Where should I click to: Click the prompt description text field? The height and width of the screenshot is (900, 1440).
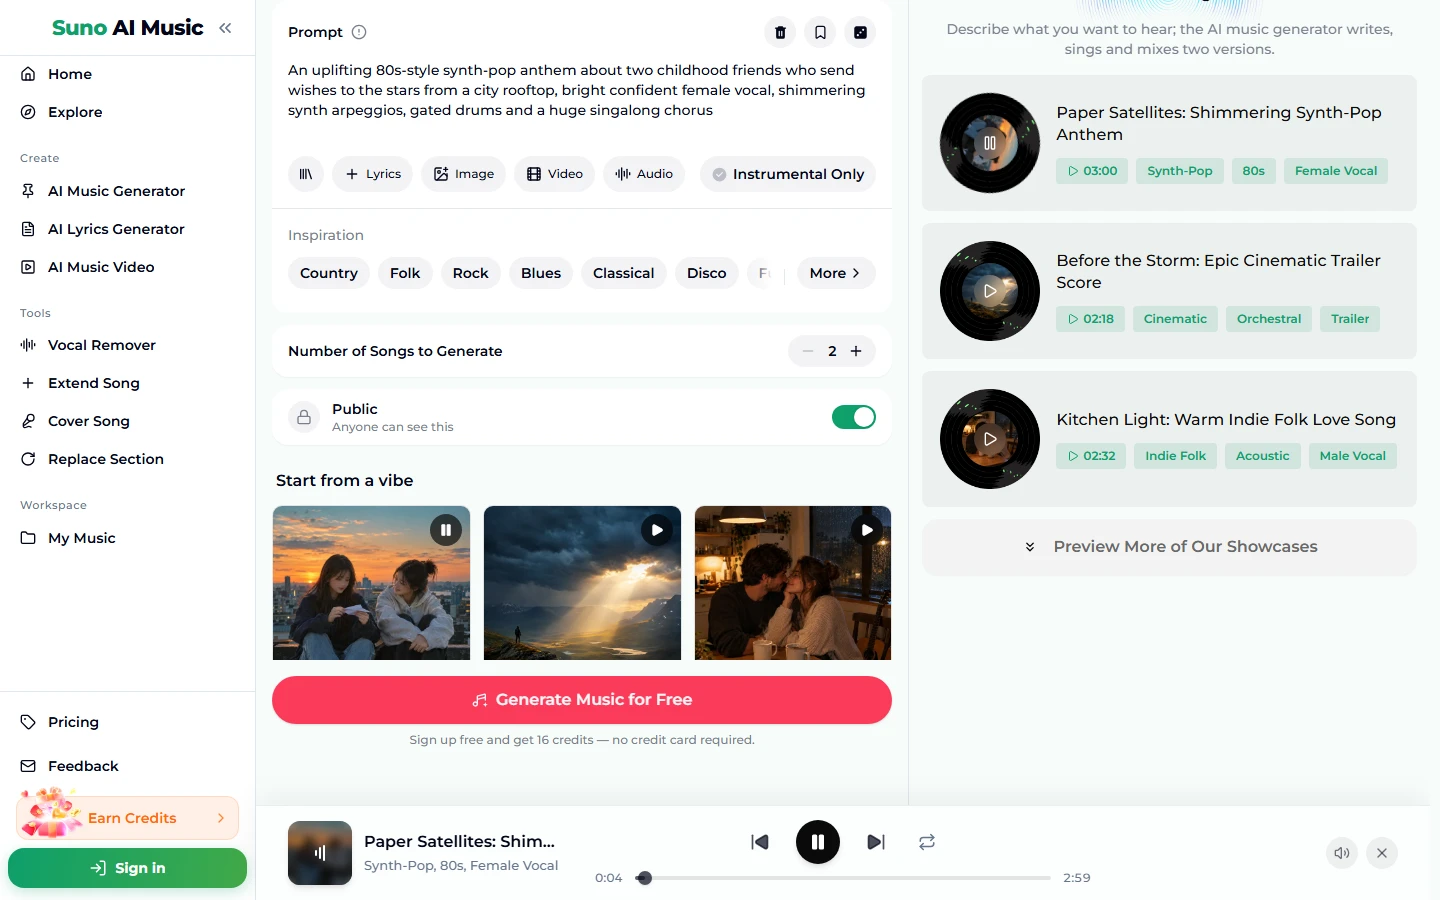click(x=581, y=90)
